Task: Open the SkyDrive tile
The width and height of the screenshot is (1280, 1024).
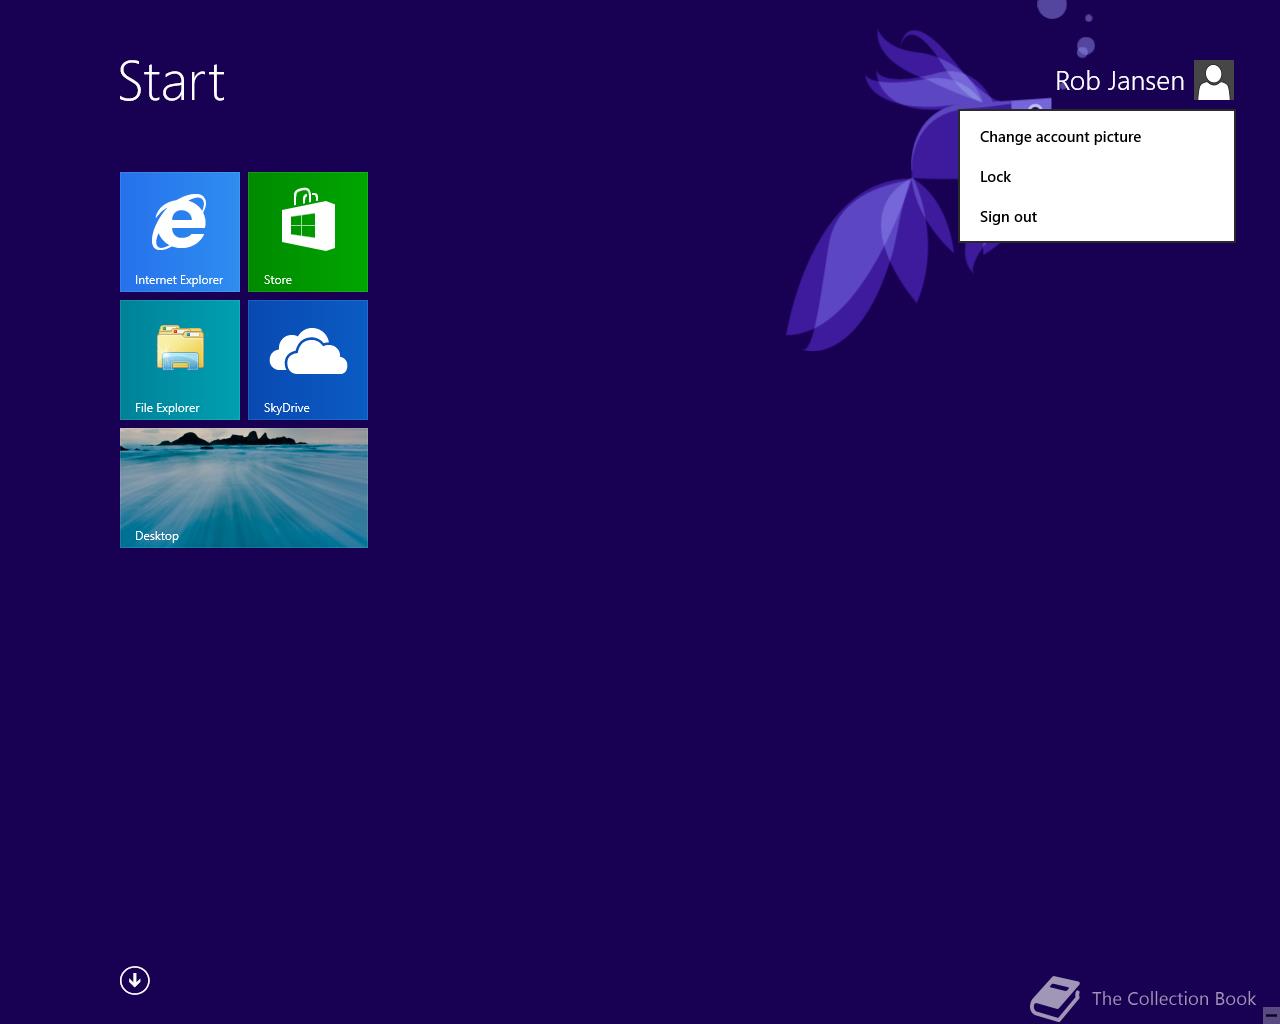Action: click(308, 360)
